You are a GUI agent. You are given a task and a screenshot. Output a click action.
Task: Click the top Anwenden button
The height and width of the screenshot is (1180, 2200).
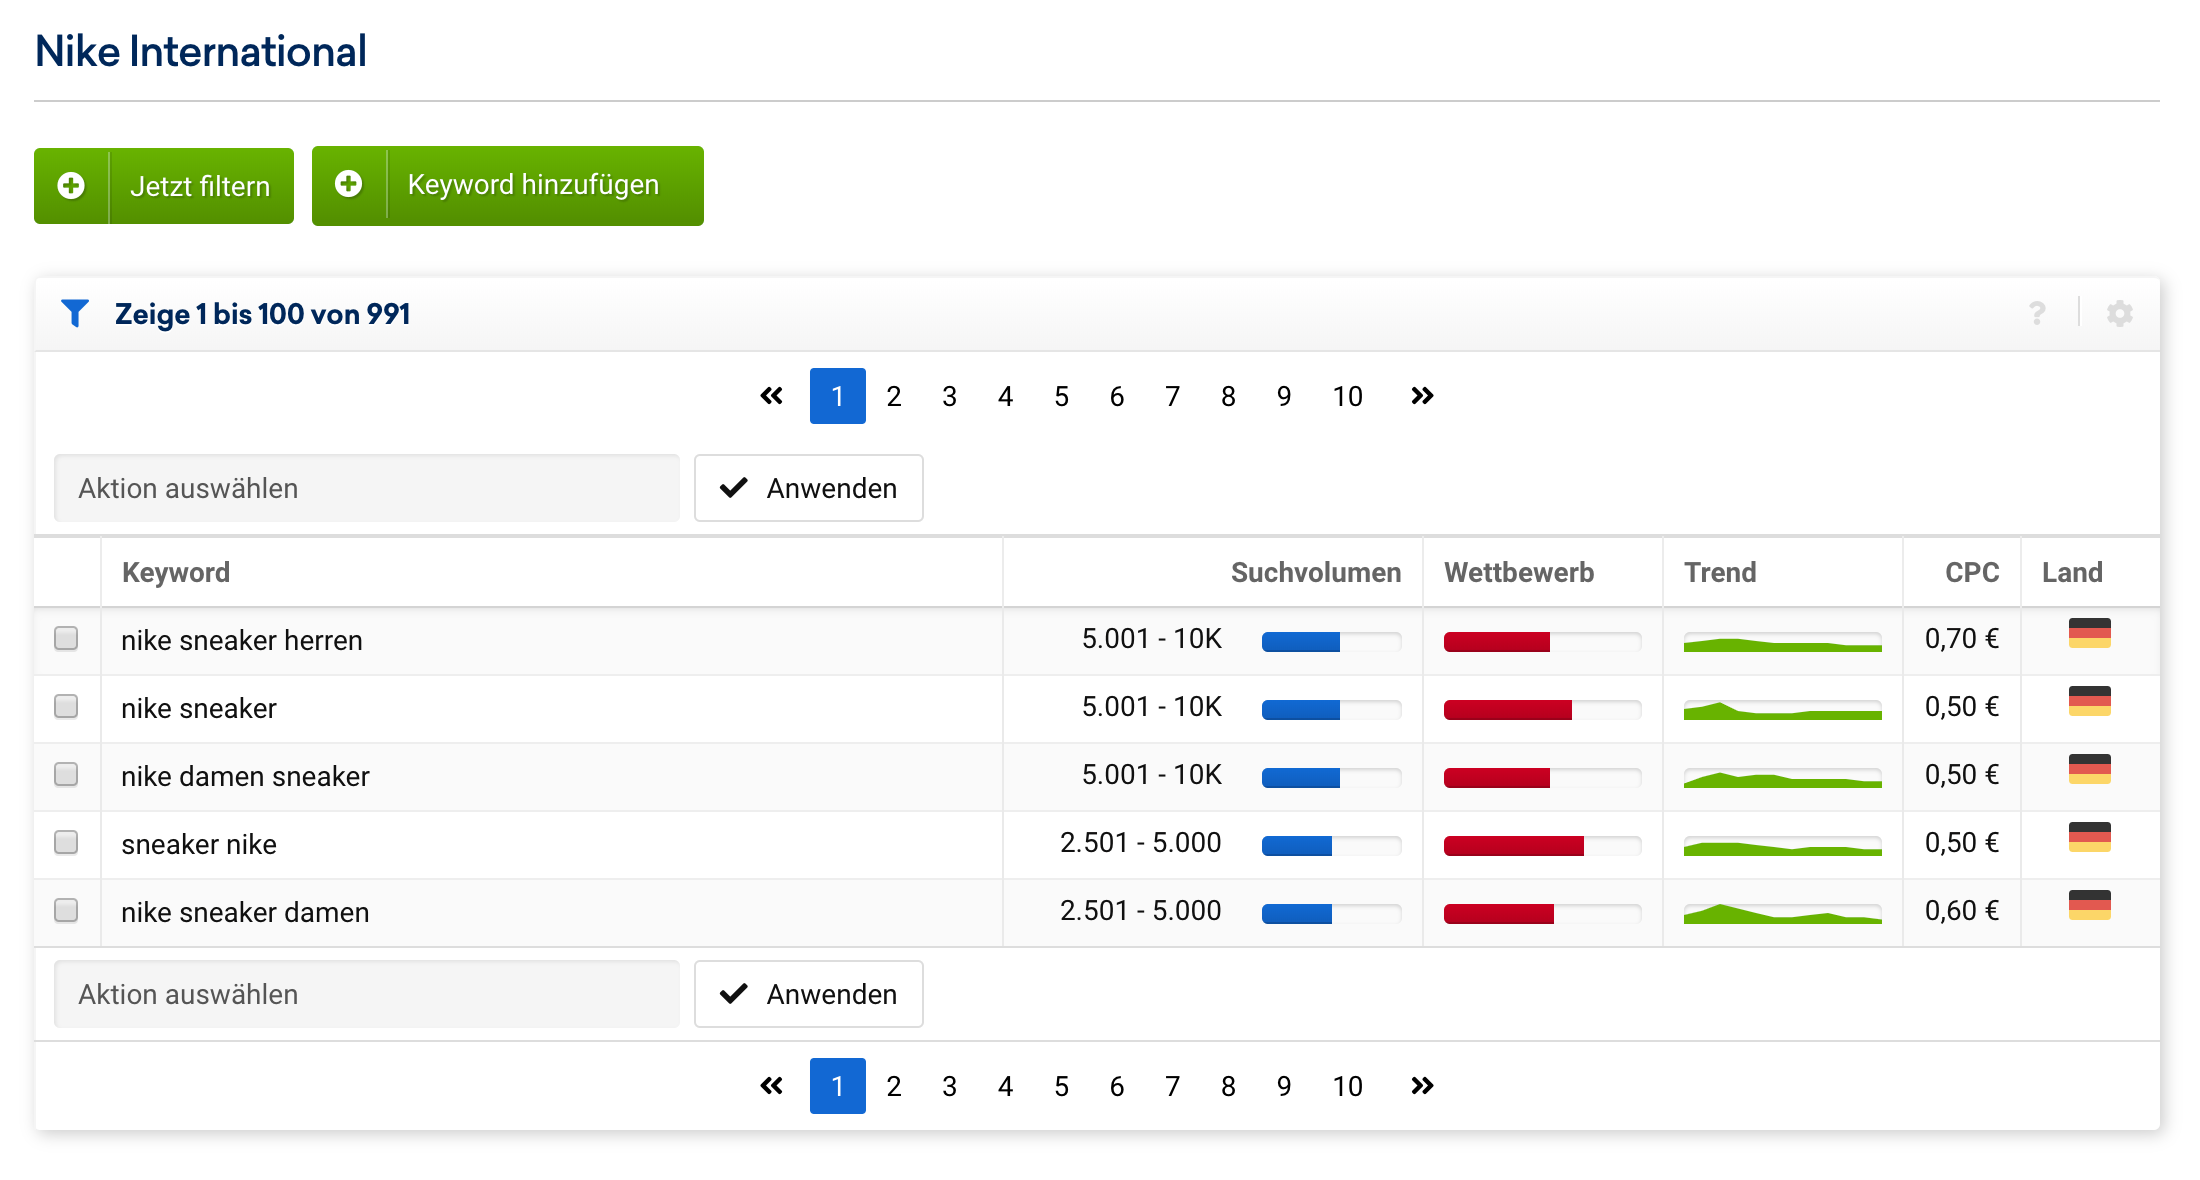tap(808, 488)
